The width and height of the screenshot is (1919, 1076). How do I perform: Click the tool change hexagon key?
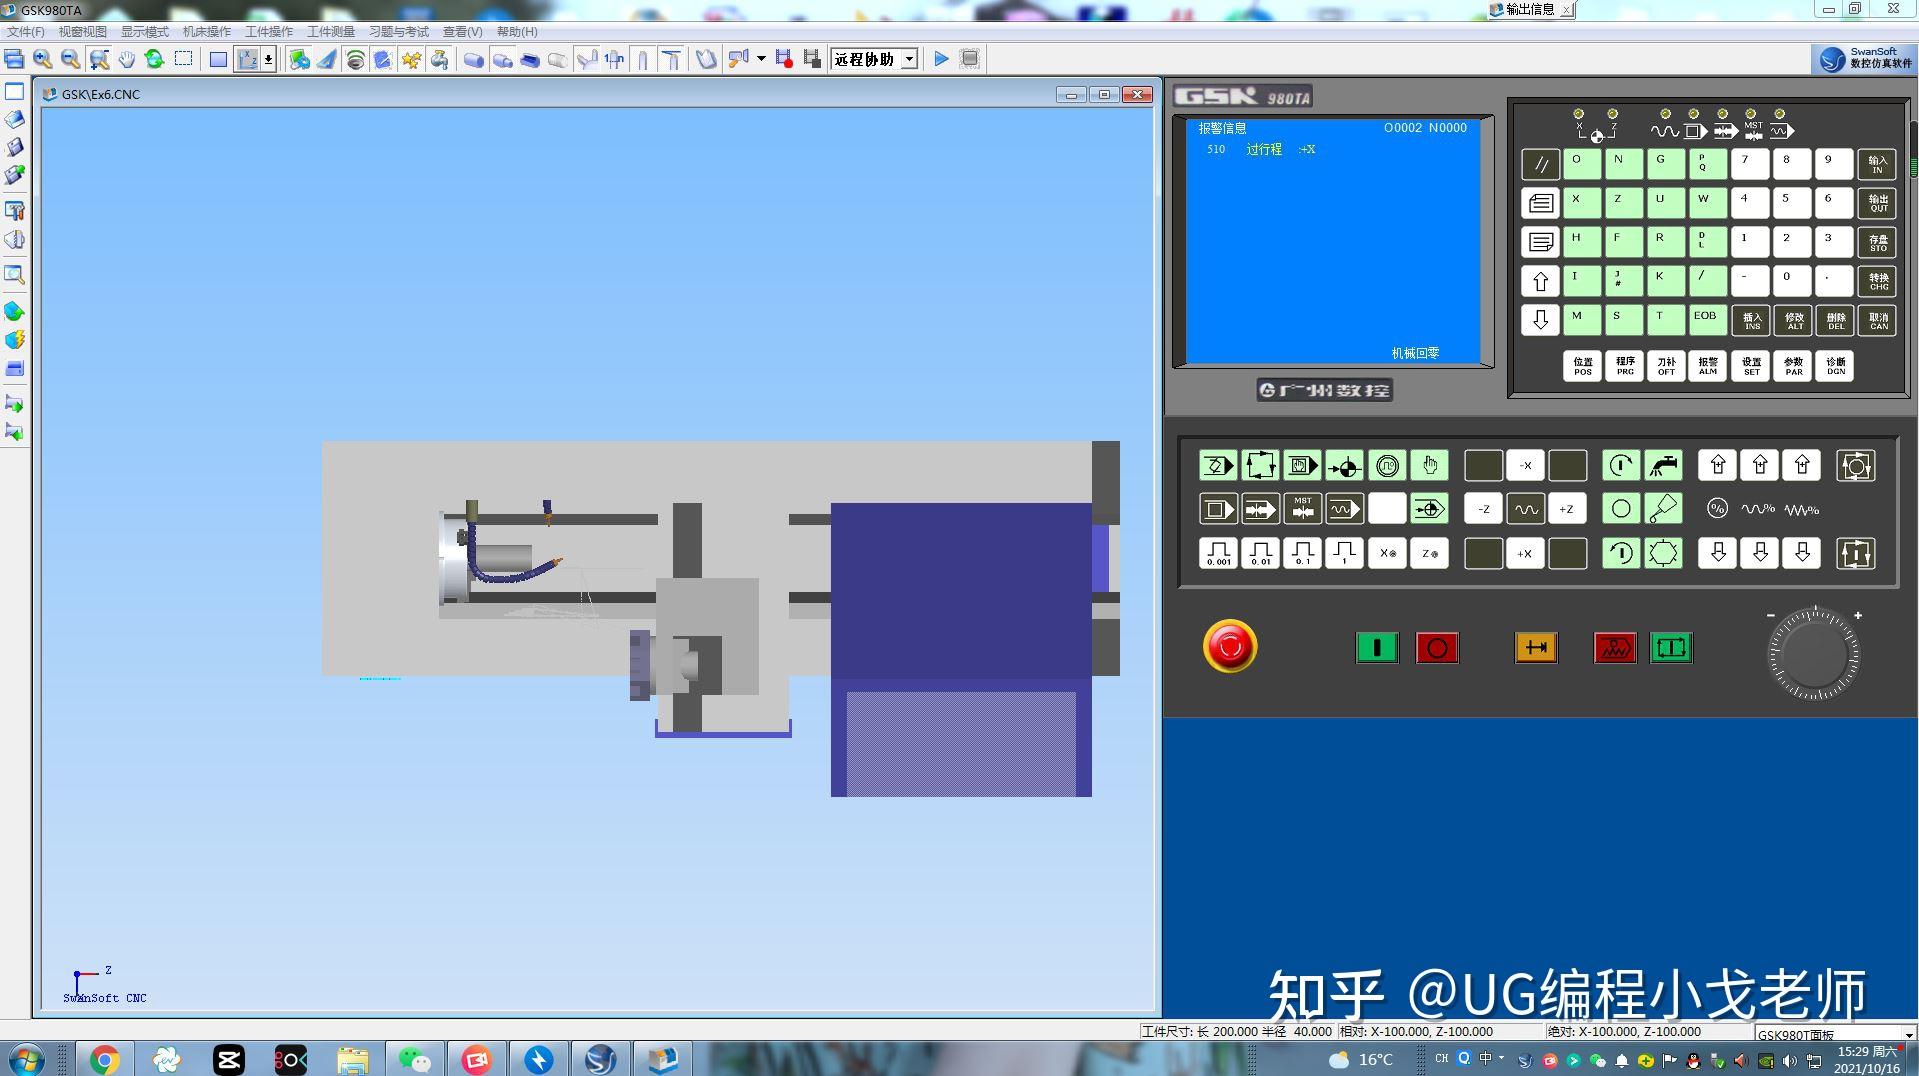[1663, 553]
